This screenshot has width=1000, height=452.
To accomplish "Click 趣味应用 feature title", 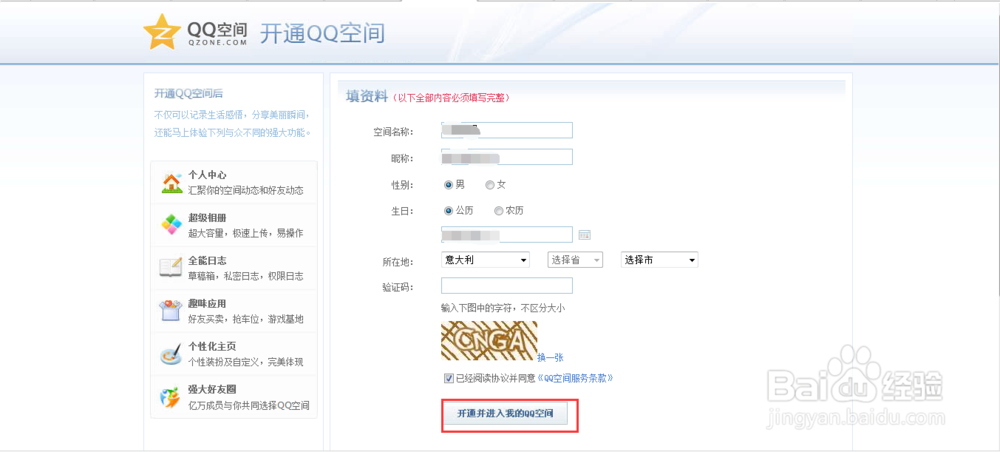I will pyautogui.click(x=207, y=303).
